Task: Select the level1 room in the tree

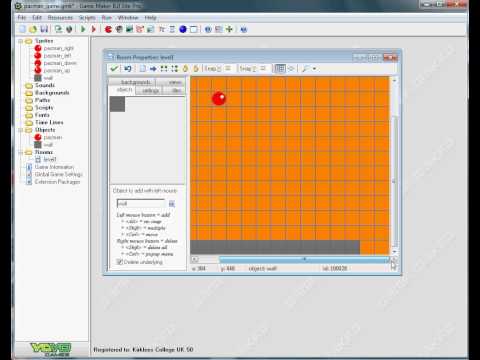Action: (50, 159)
